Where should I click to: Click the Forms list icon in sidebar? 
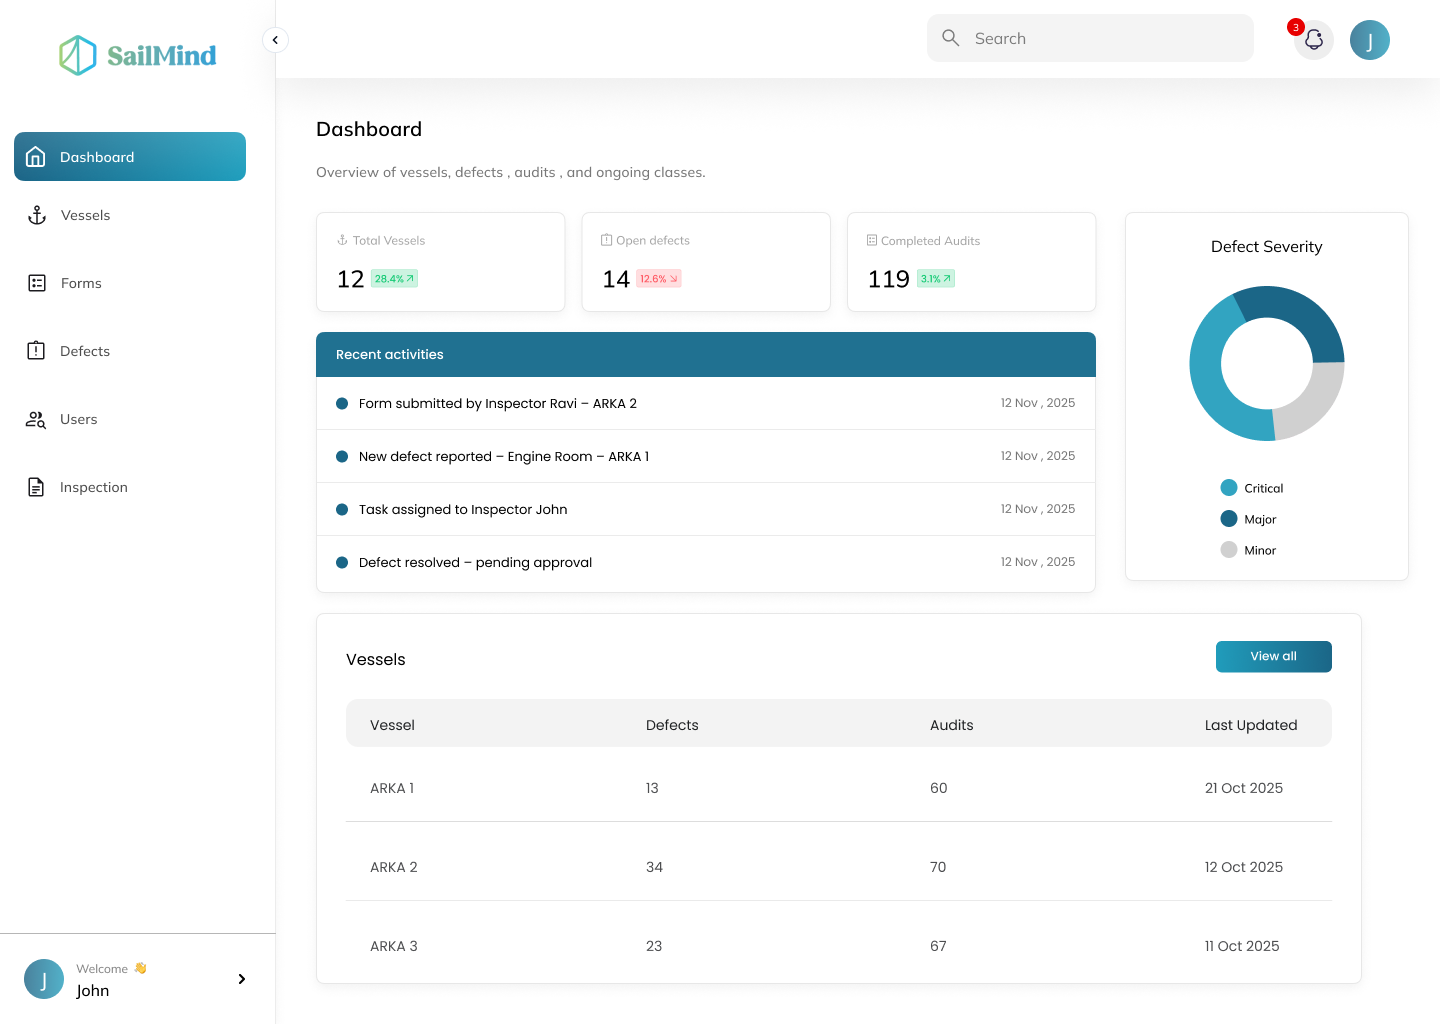point(37,283)
